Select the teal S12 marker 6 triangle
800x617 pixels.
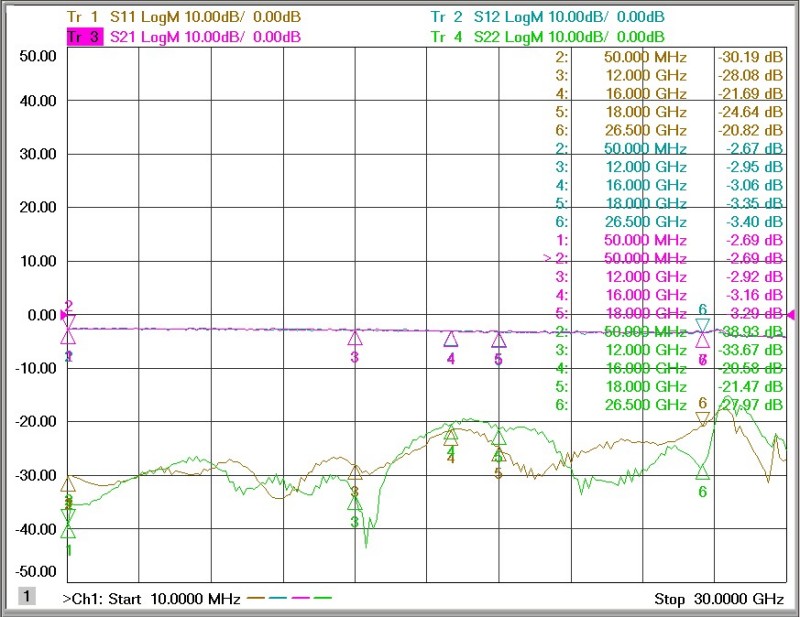point(703,325)
